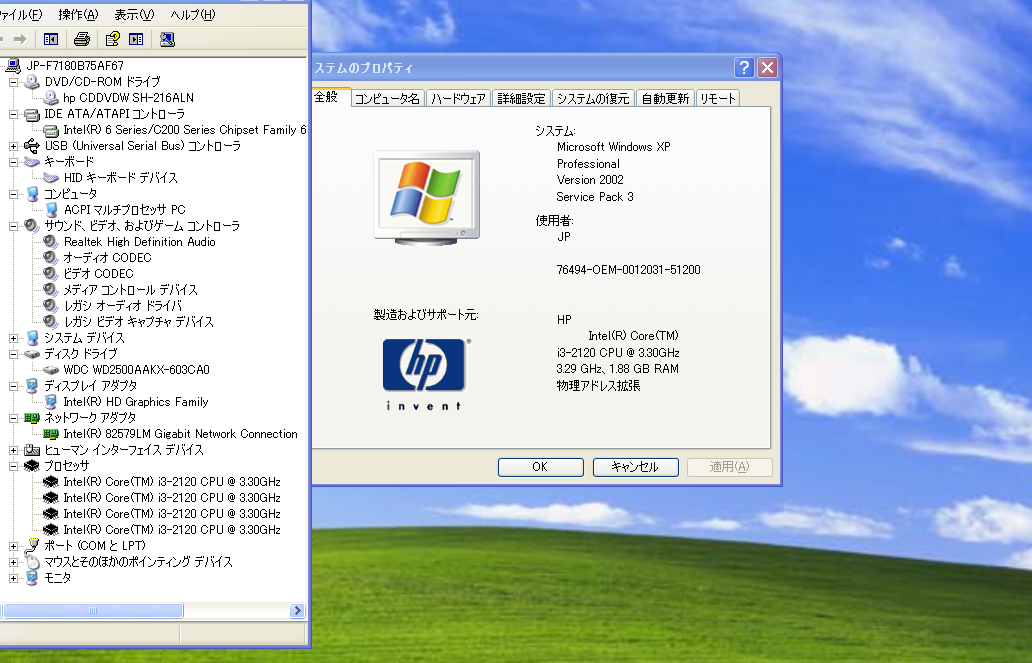Click the first i3-2120 CPU processor icon
Screen dimensions: 1032x663
click(x=51, y=482)
